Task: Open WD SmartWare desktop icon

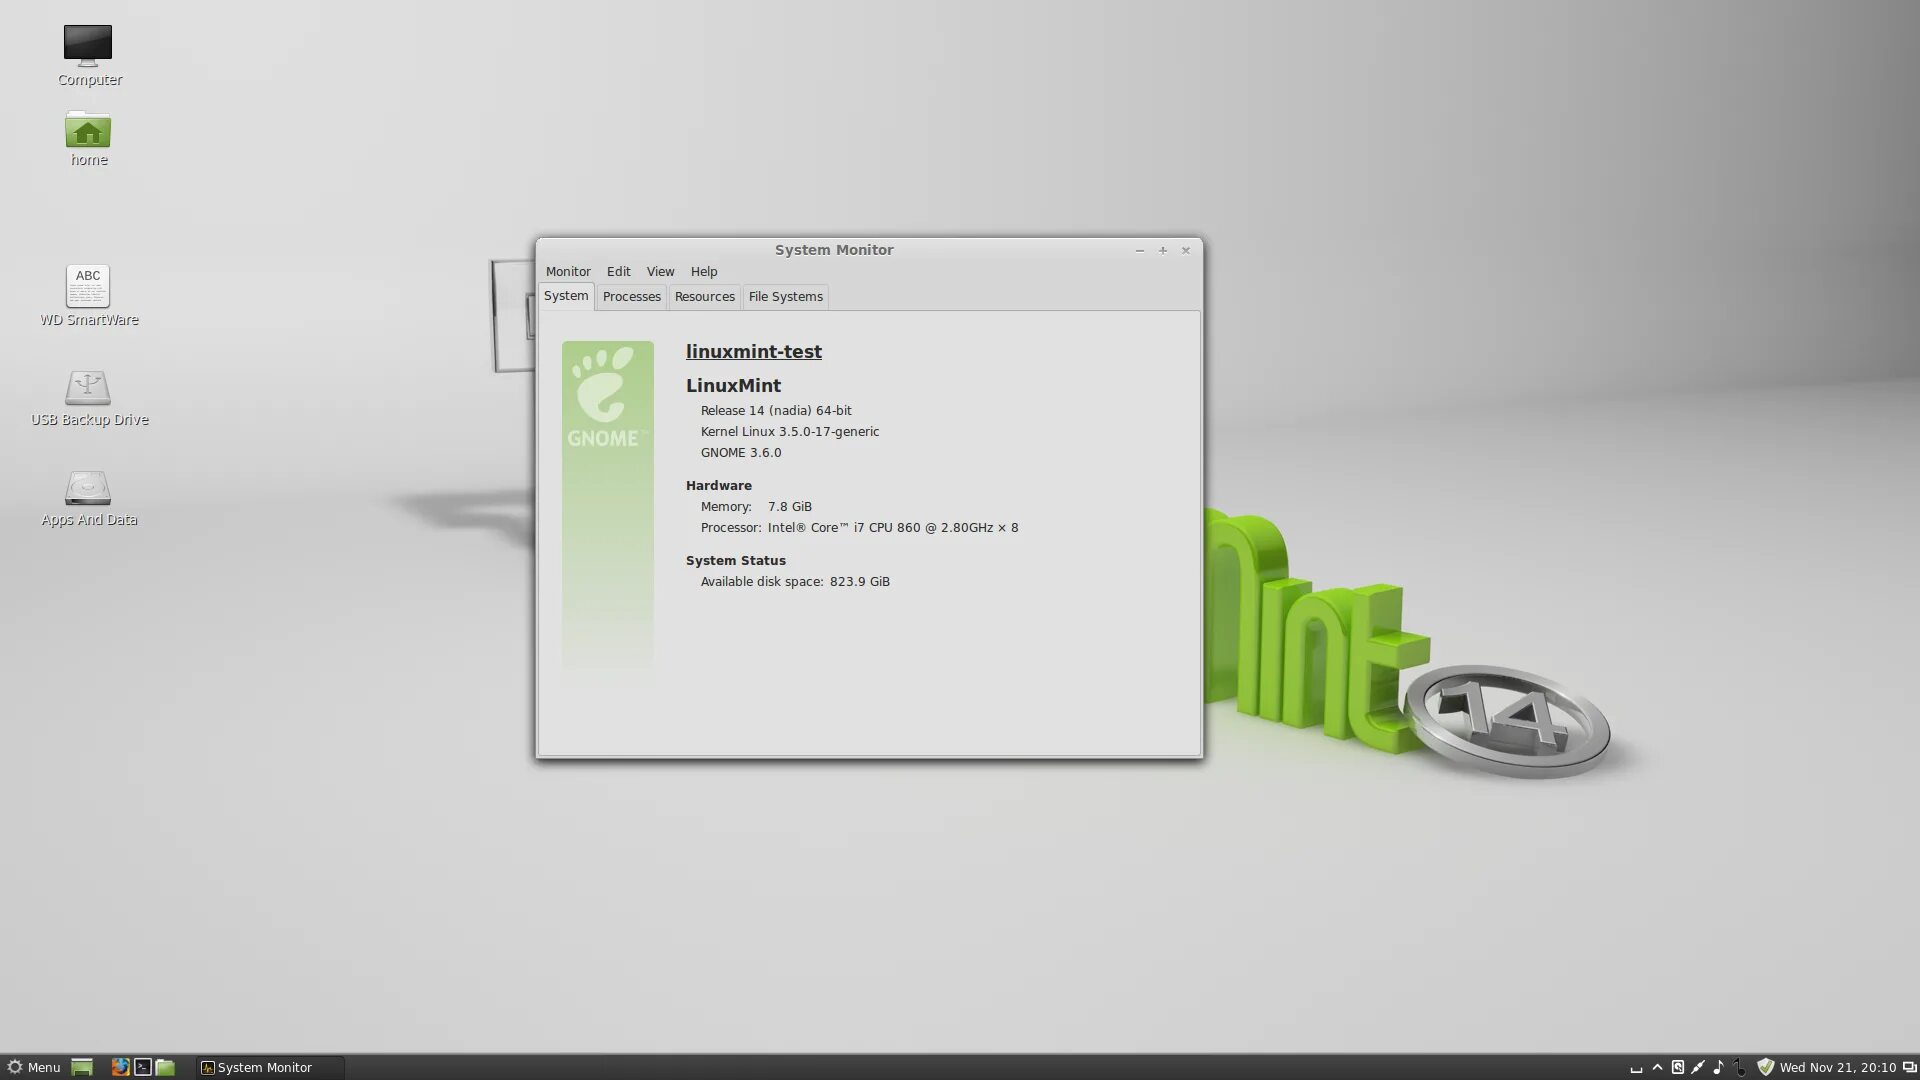Action: [x=88, y=287]
